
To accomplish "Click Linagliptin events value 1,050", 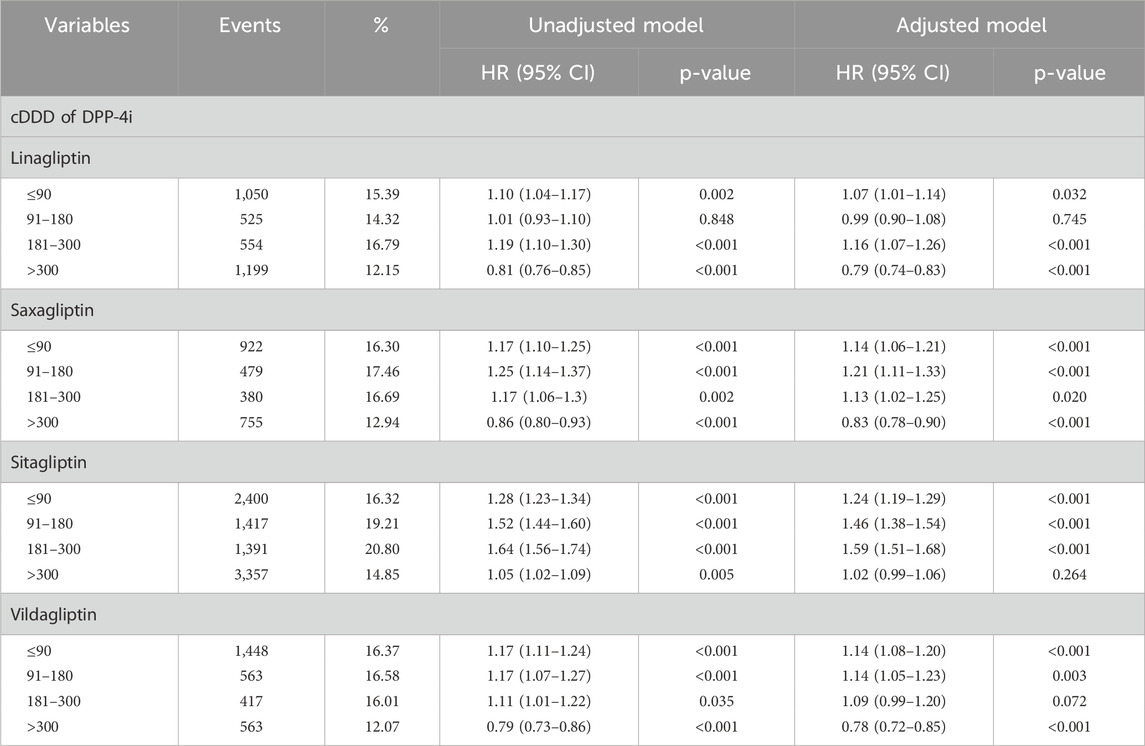I will point(251,195).
